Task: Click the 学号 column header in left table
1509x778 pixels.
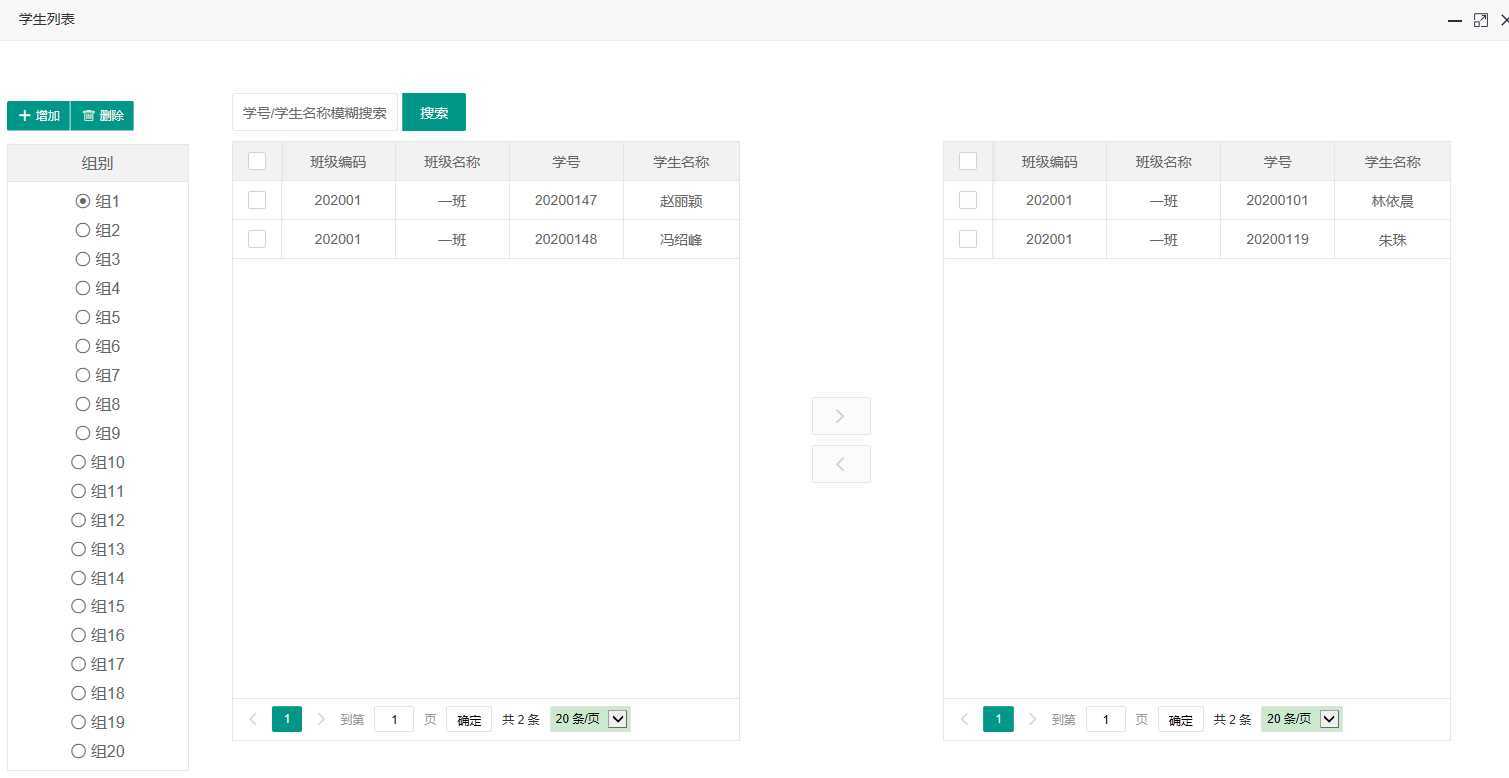Action: pos(566,161)
